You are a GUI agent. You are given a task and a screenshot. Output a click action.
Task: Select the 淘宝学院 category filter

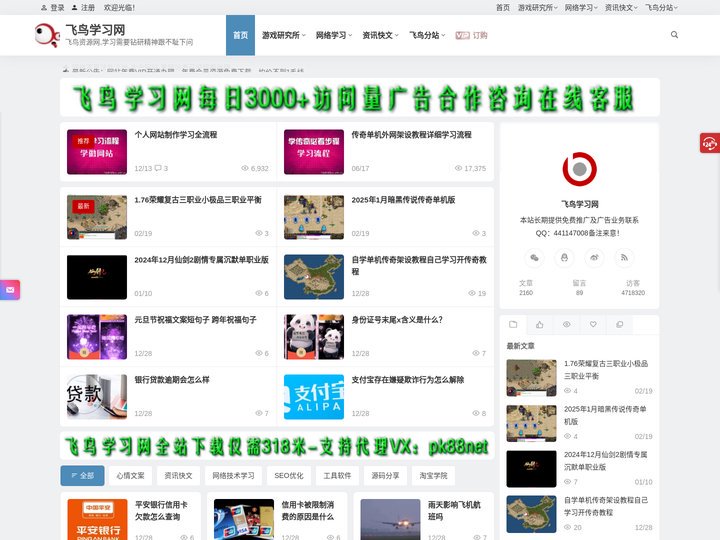pos(433,476)
